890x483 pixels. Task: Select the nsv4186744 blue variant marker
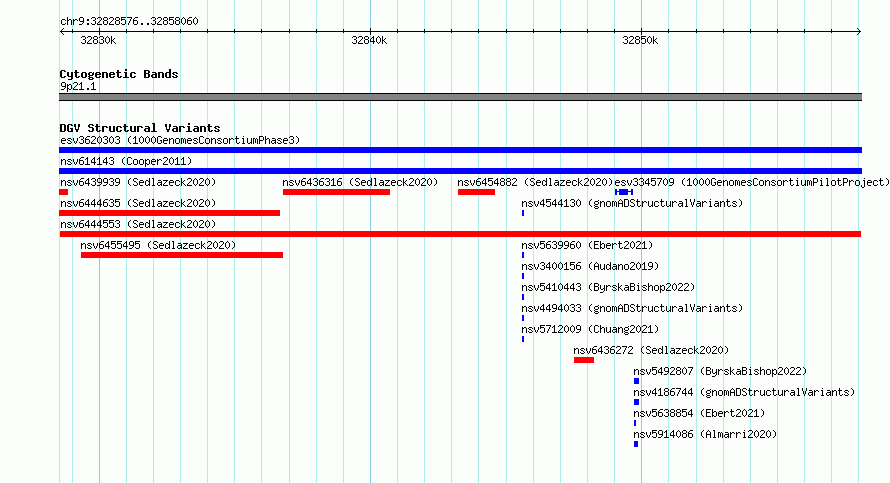click(636, 402)
